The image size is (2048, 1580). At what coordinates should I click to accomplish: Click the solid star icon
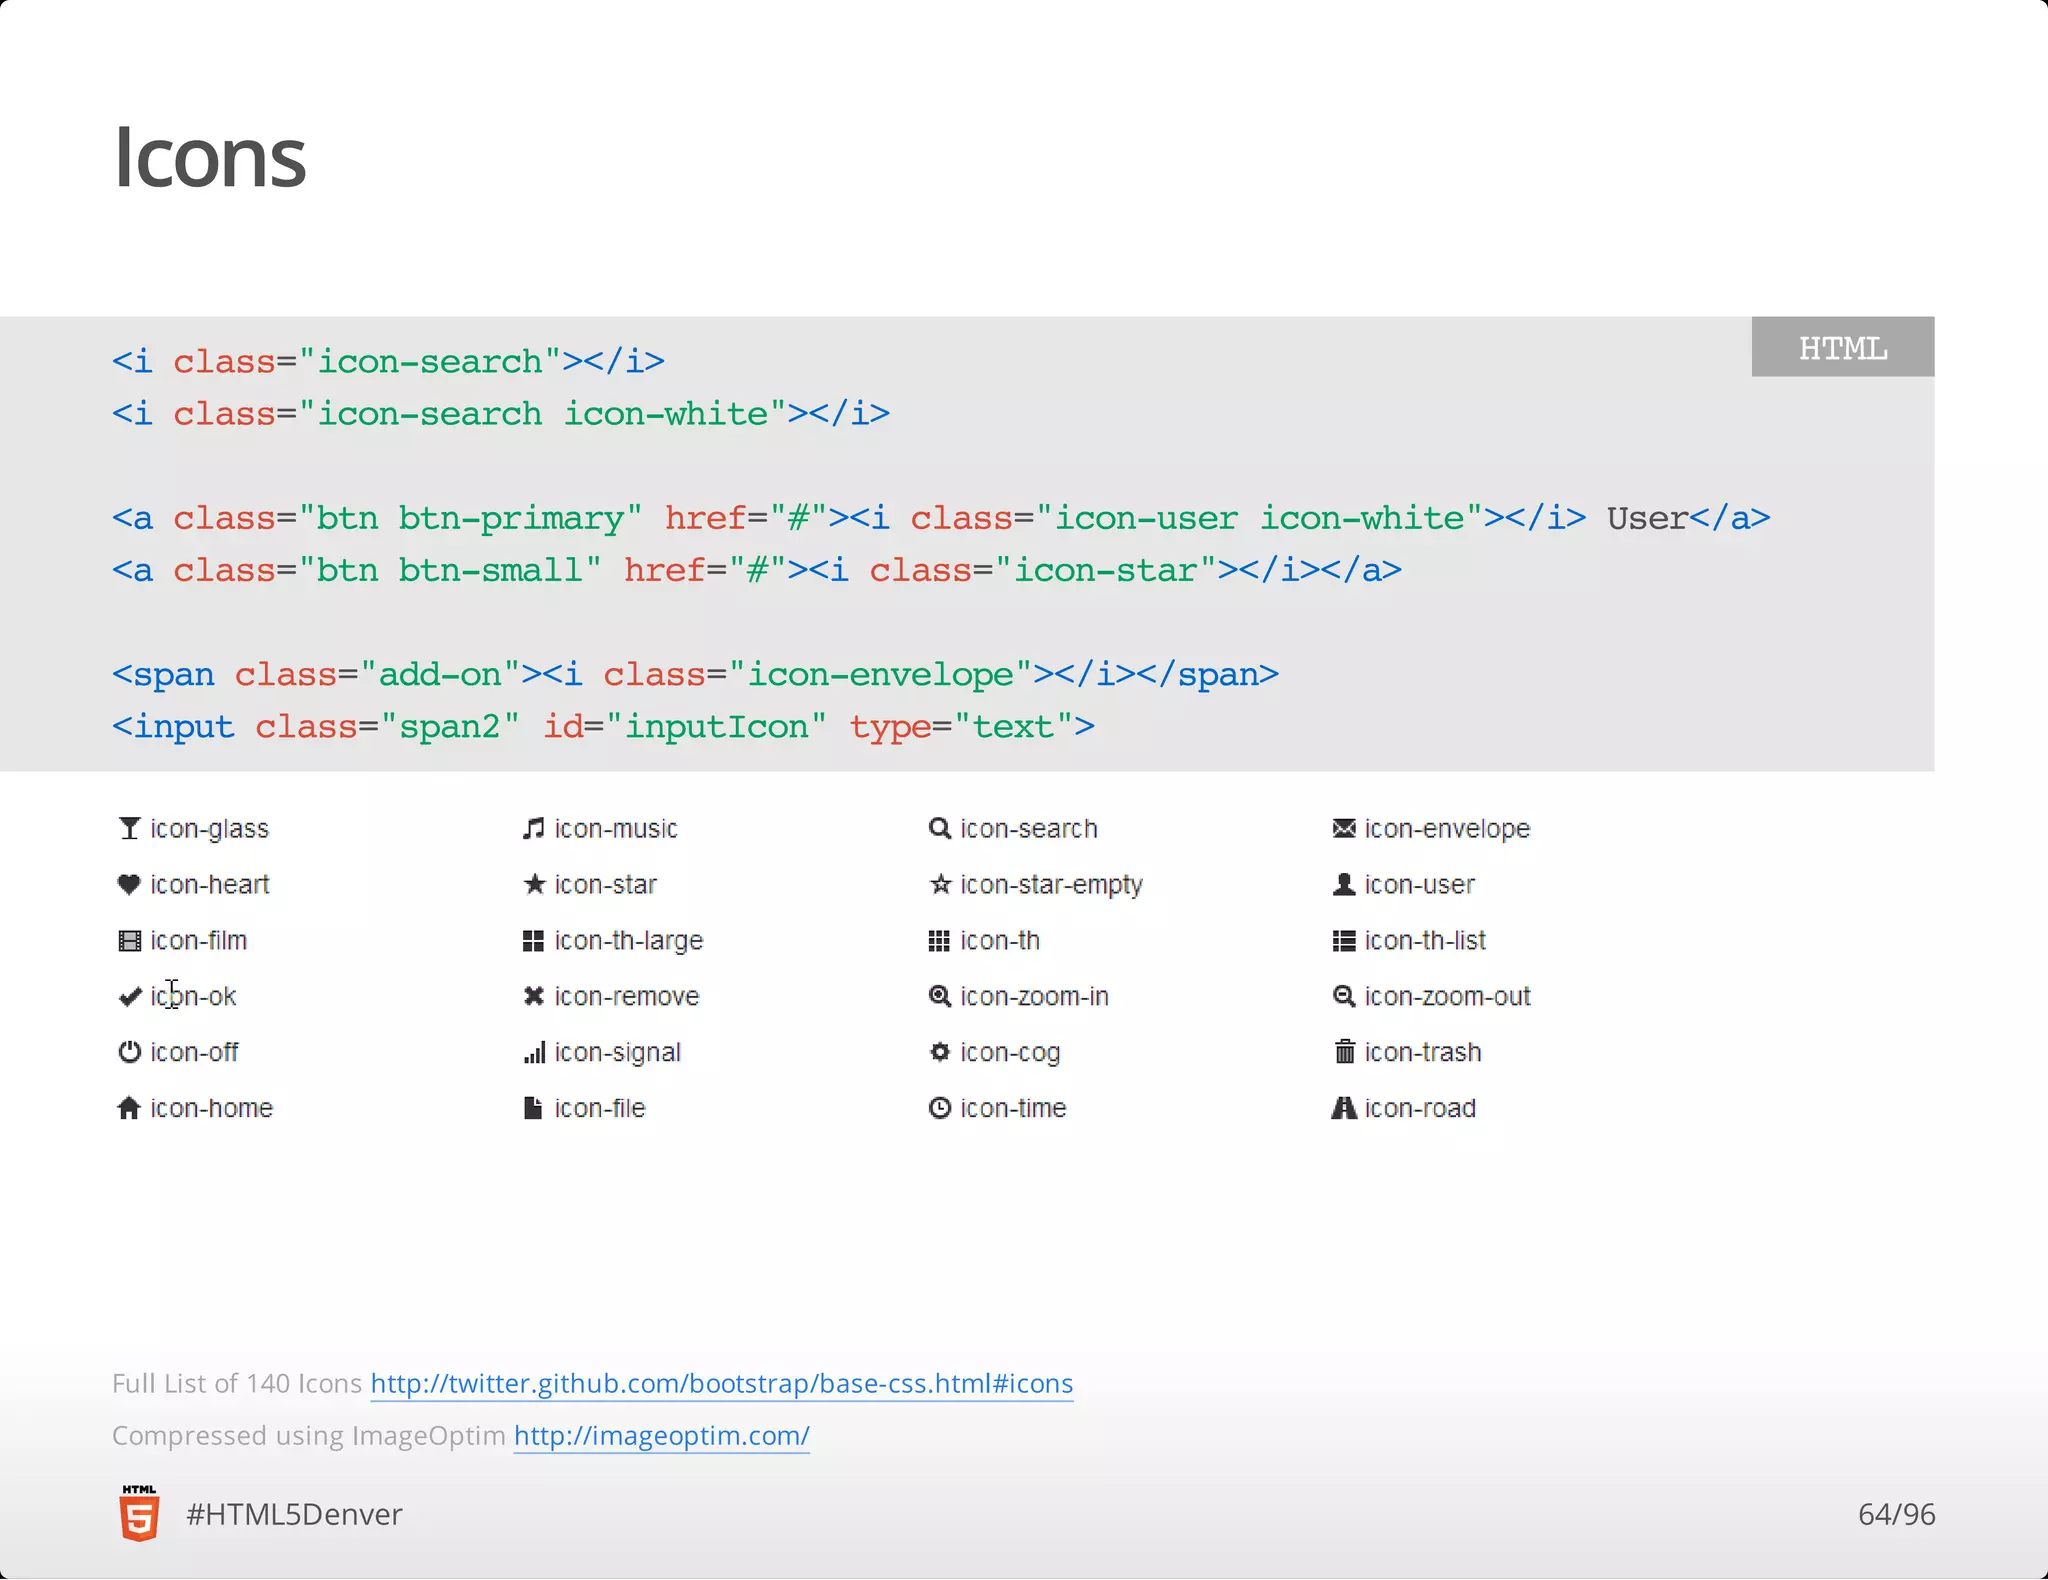534,884
